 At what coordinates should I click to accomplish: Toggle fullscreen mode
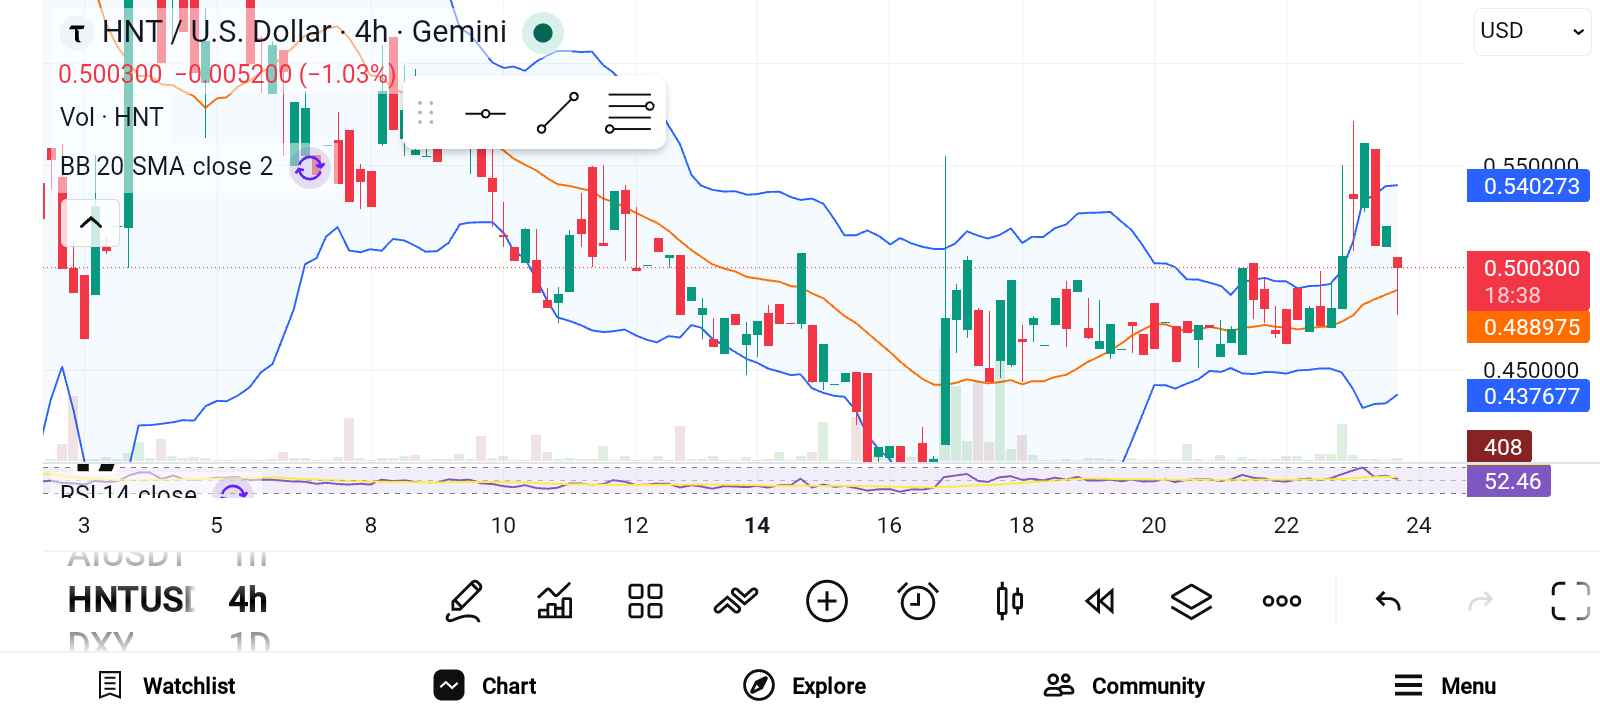tap(1570, 601)
